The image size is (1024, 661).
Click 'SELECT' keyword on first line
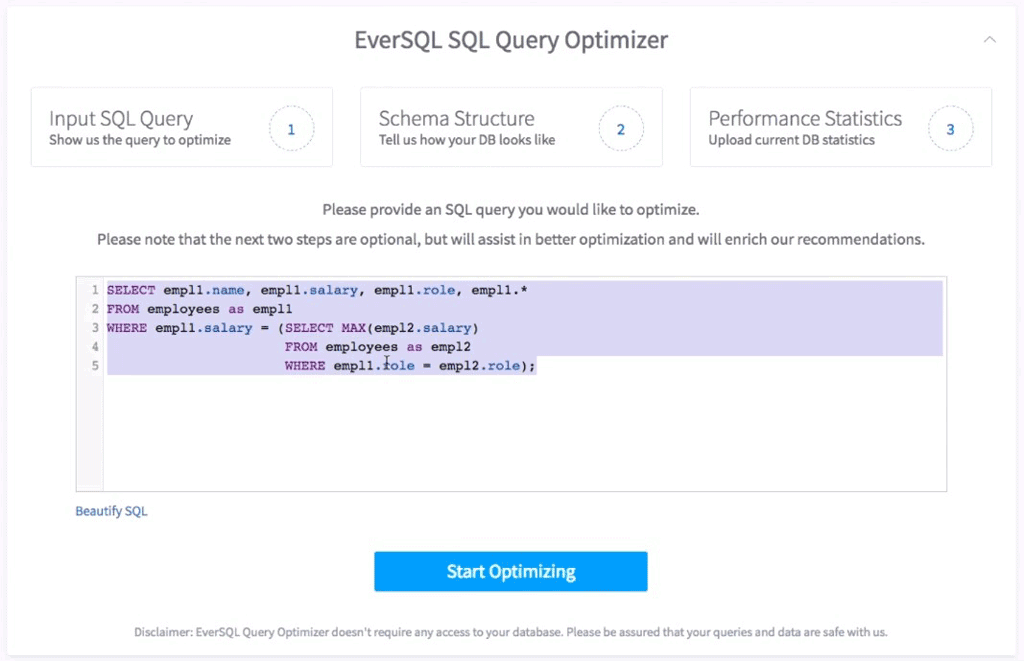coord(131,290)
